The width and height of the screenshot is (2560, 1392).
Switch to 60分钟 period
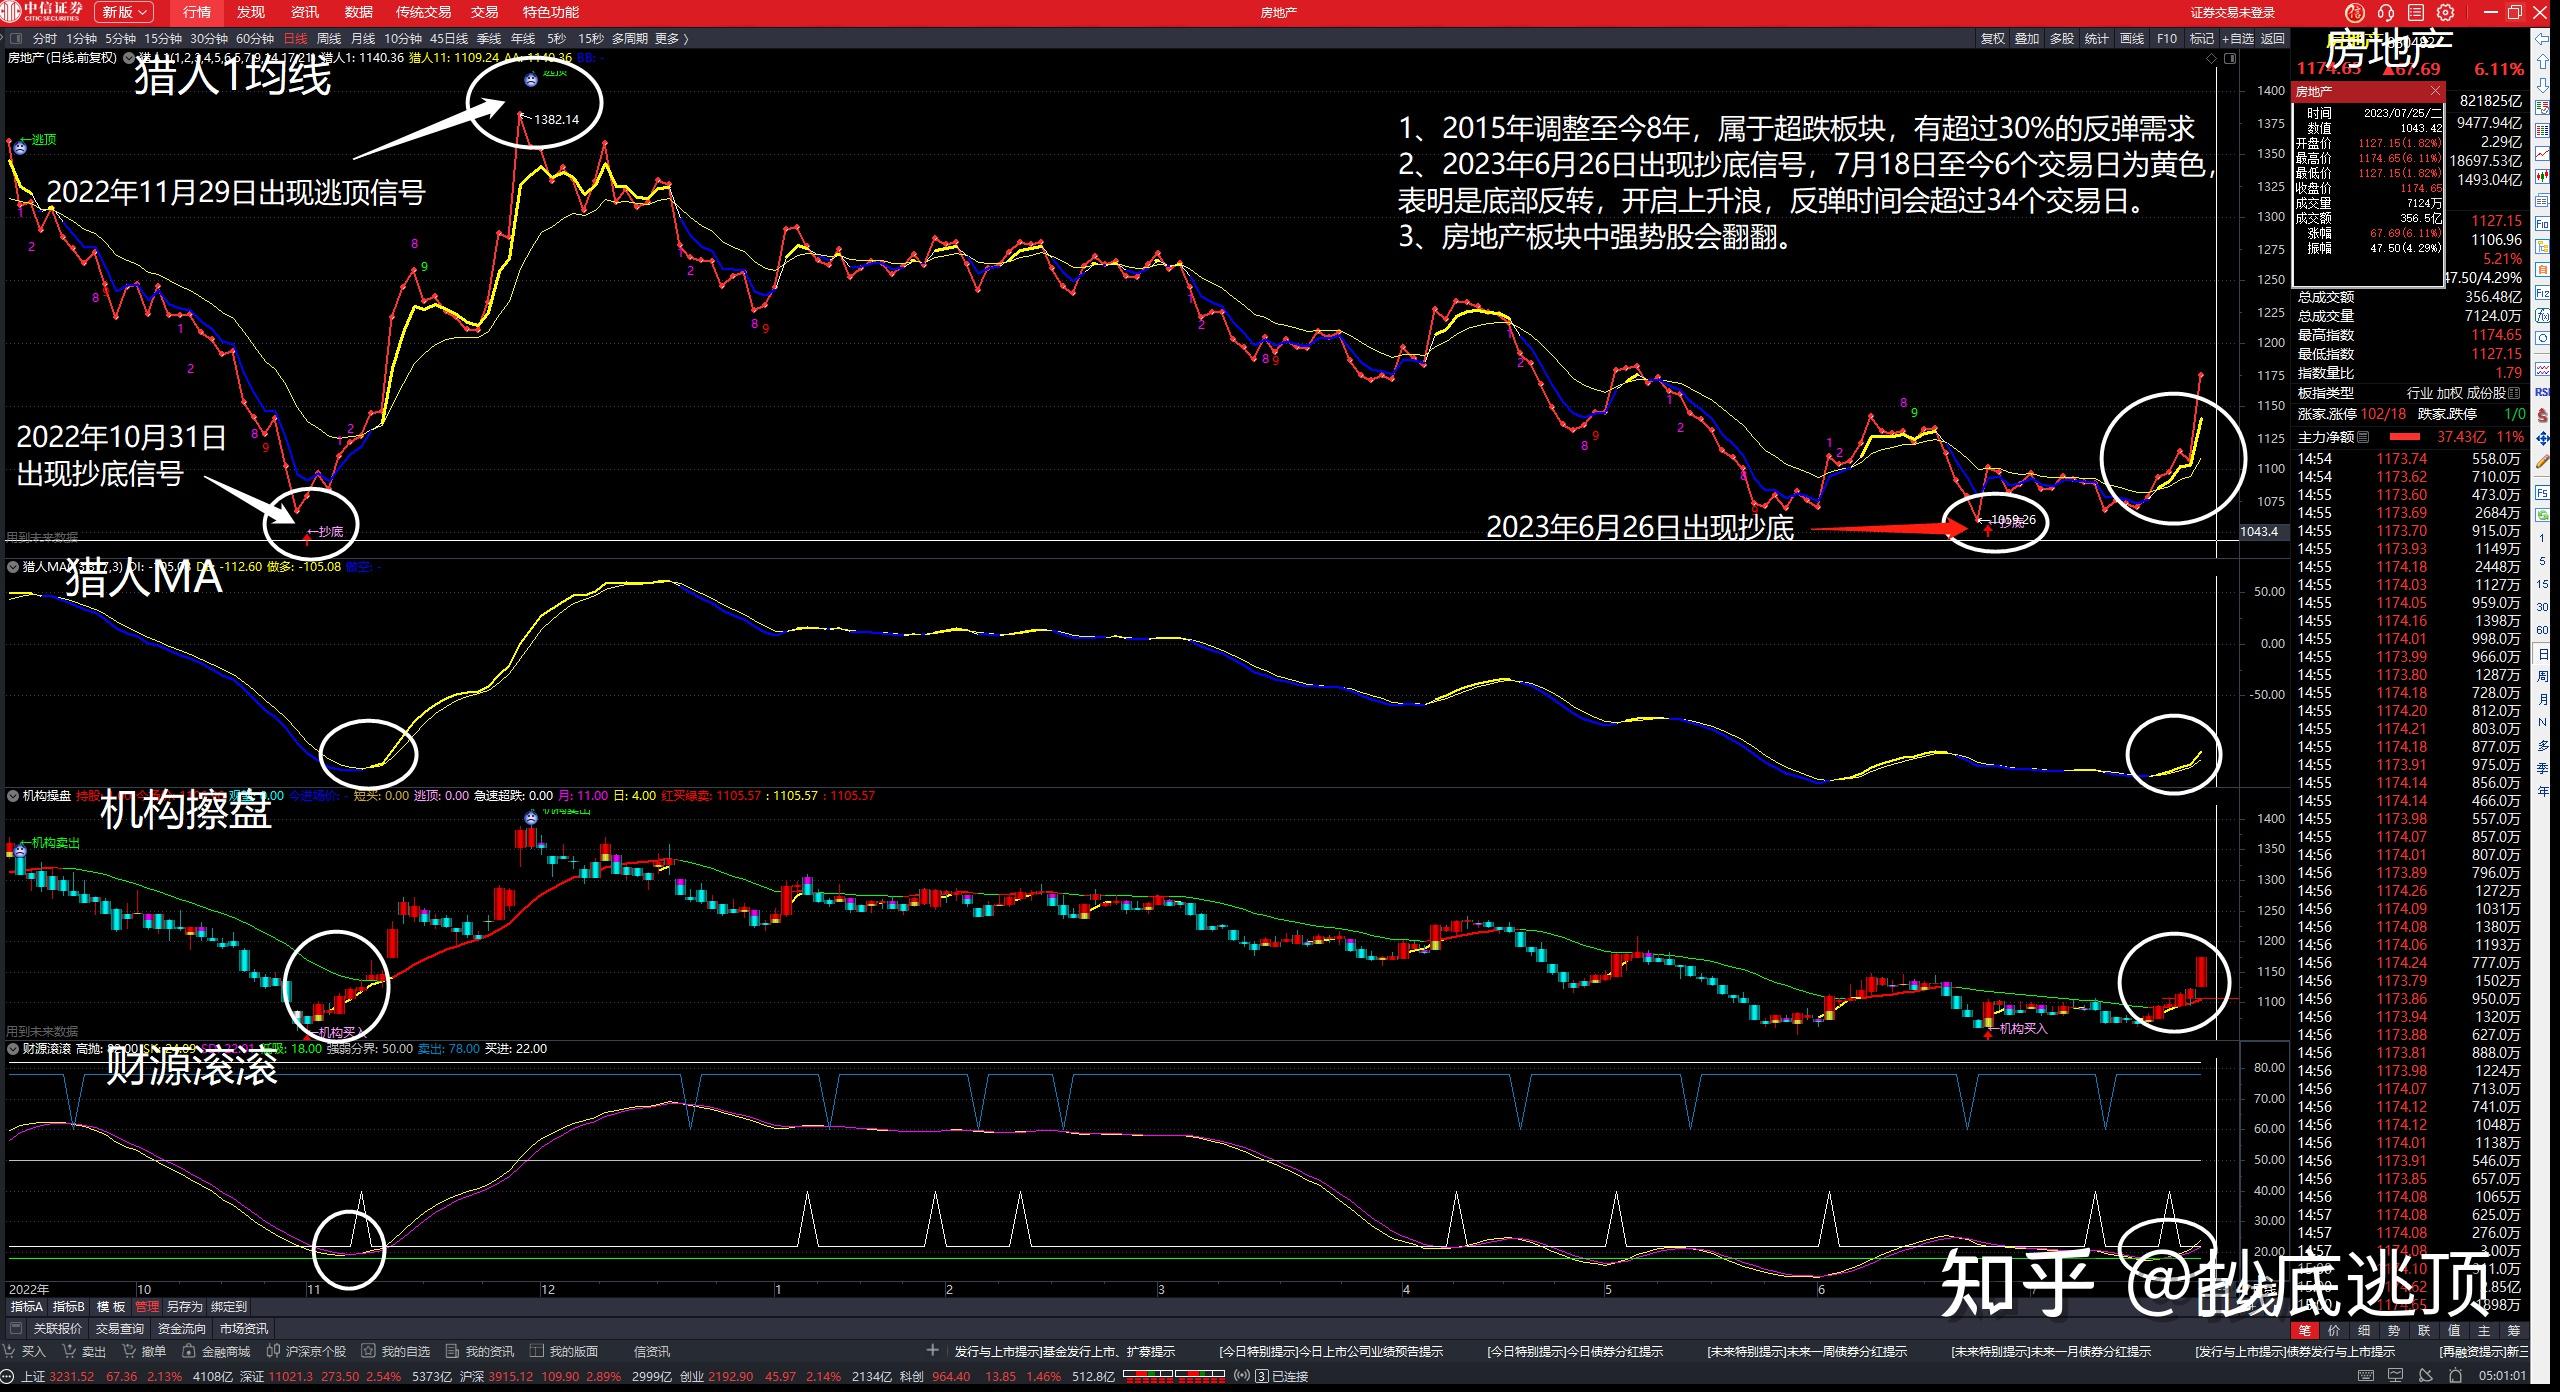255,38
